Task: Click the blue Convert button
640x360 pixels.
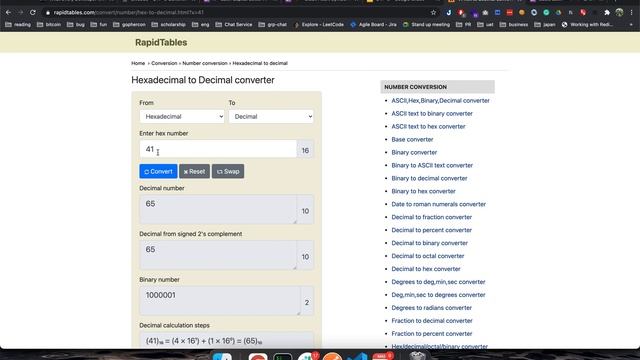Action: (158, 171)
